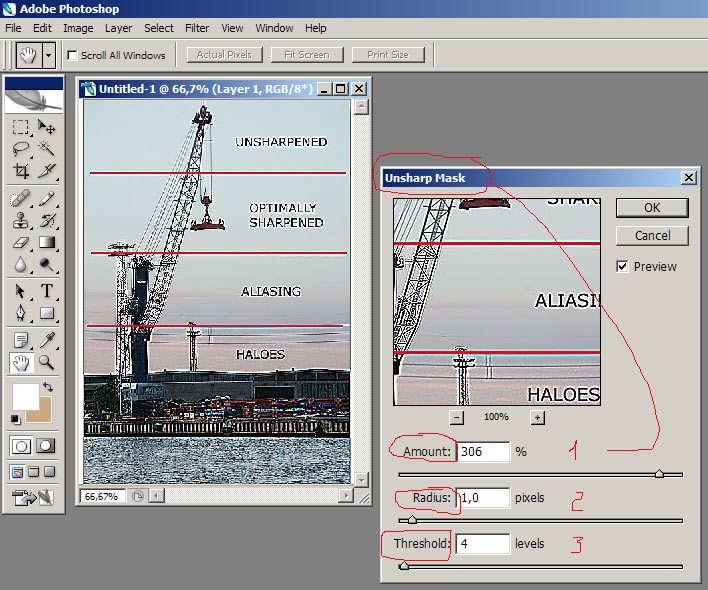Cancel the Unsharp Mask dialog

[651, 236]
